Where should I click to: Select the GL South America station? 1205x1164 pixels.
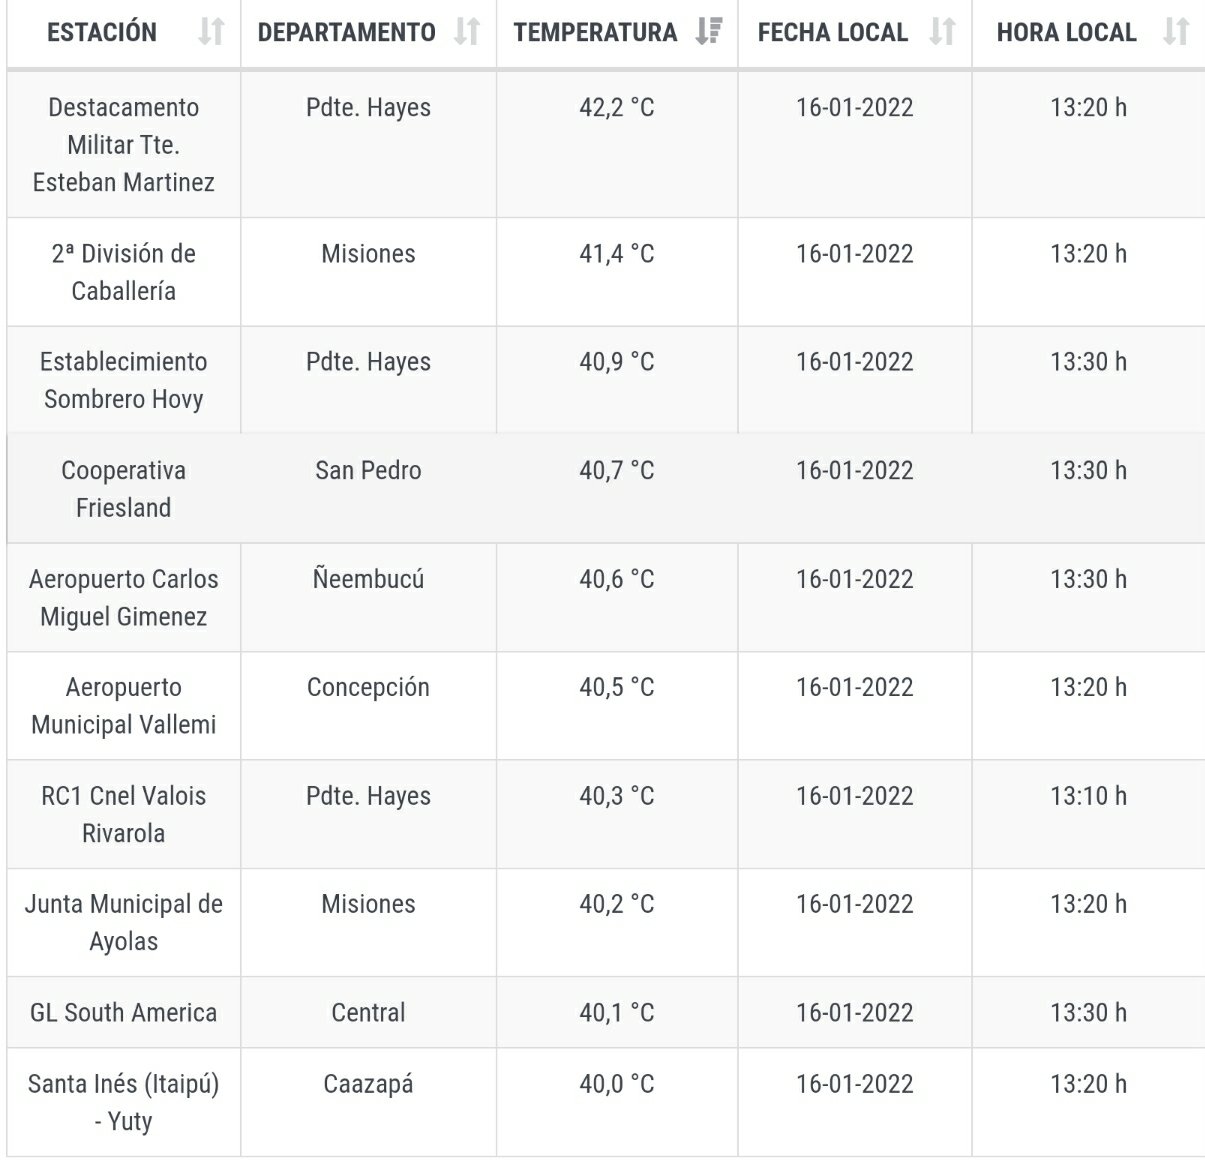pyautogui.click(x=124, y=1013)
